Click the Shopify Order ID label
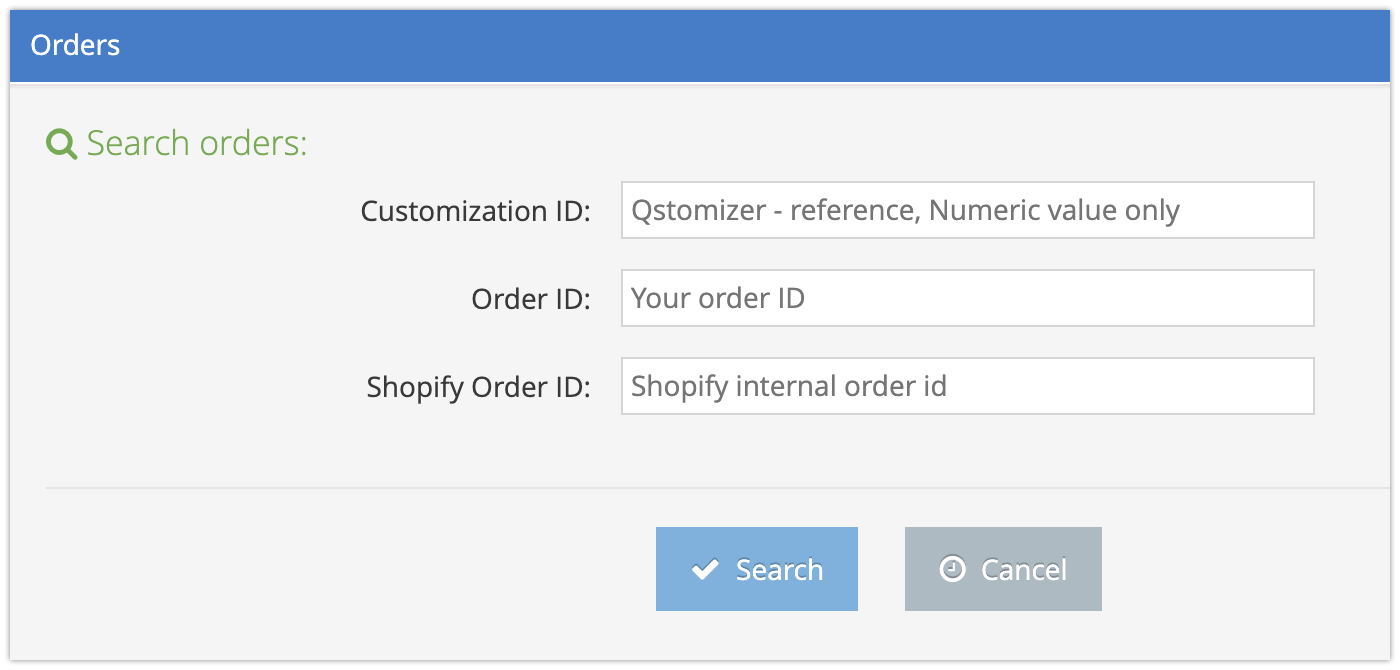The height and width of the screenshot is (670, 1400). (x=479, y=387)
